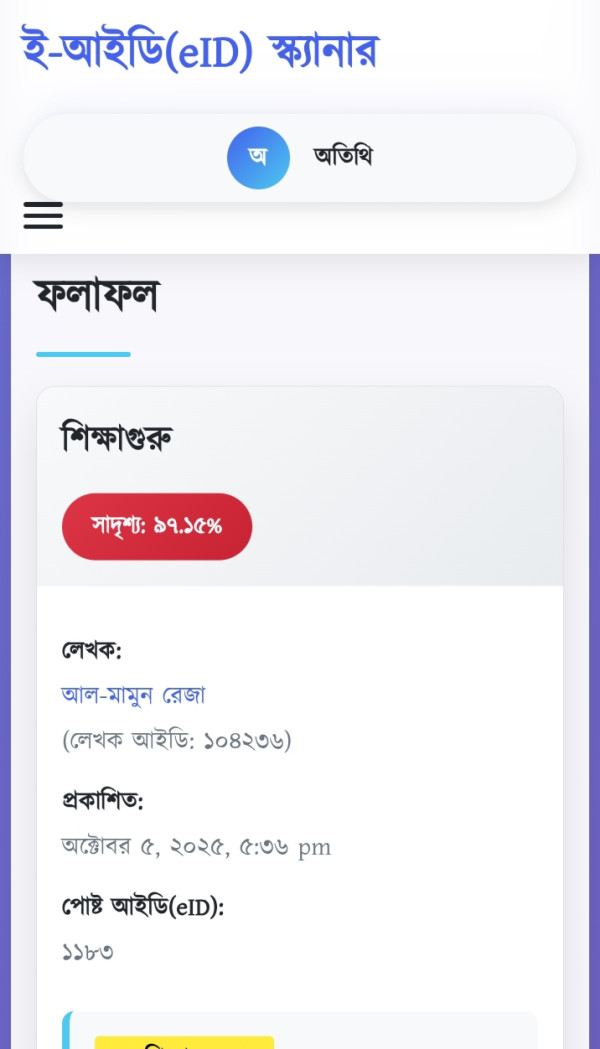Click the yellow button at the card bottom
Viewport: 600px width, 1049px height.
(185, 1044)
